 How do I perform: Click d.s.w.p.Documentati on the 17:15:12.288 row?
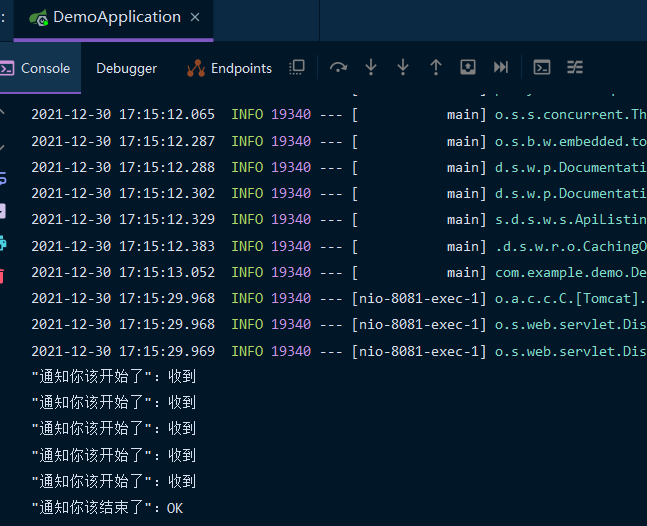point(571,167)
